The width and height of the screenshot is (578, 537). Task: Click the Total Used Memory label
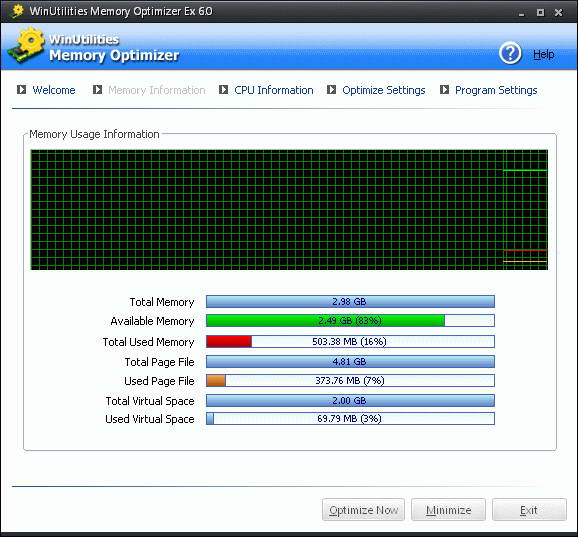(x=148, y=342)
